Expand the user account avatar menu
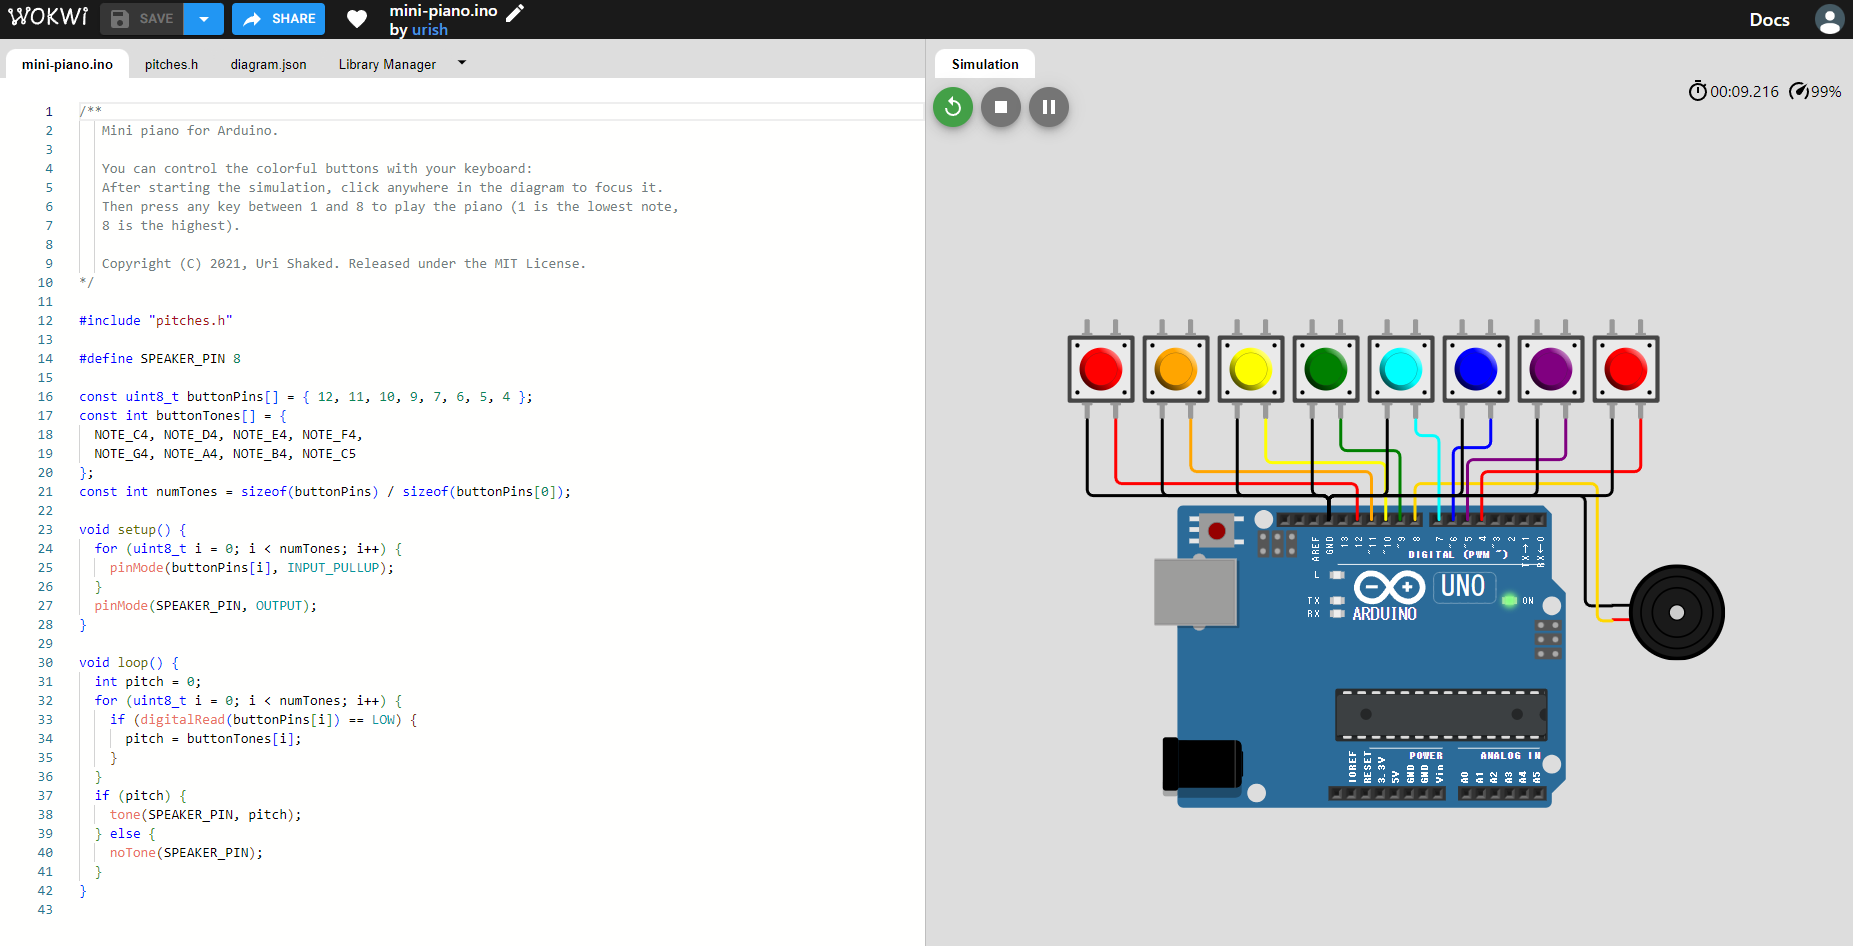 [1828, 18]
